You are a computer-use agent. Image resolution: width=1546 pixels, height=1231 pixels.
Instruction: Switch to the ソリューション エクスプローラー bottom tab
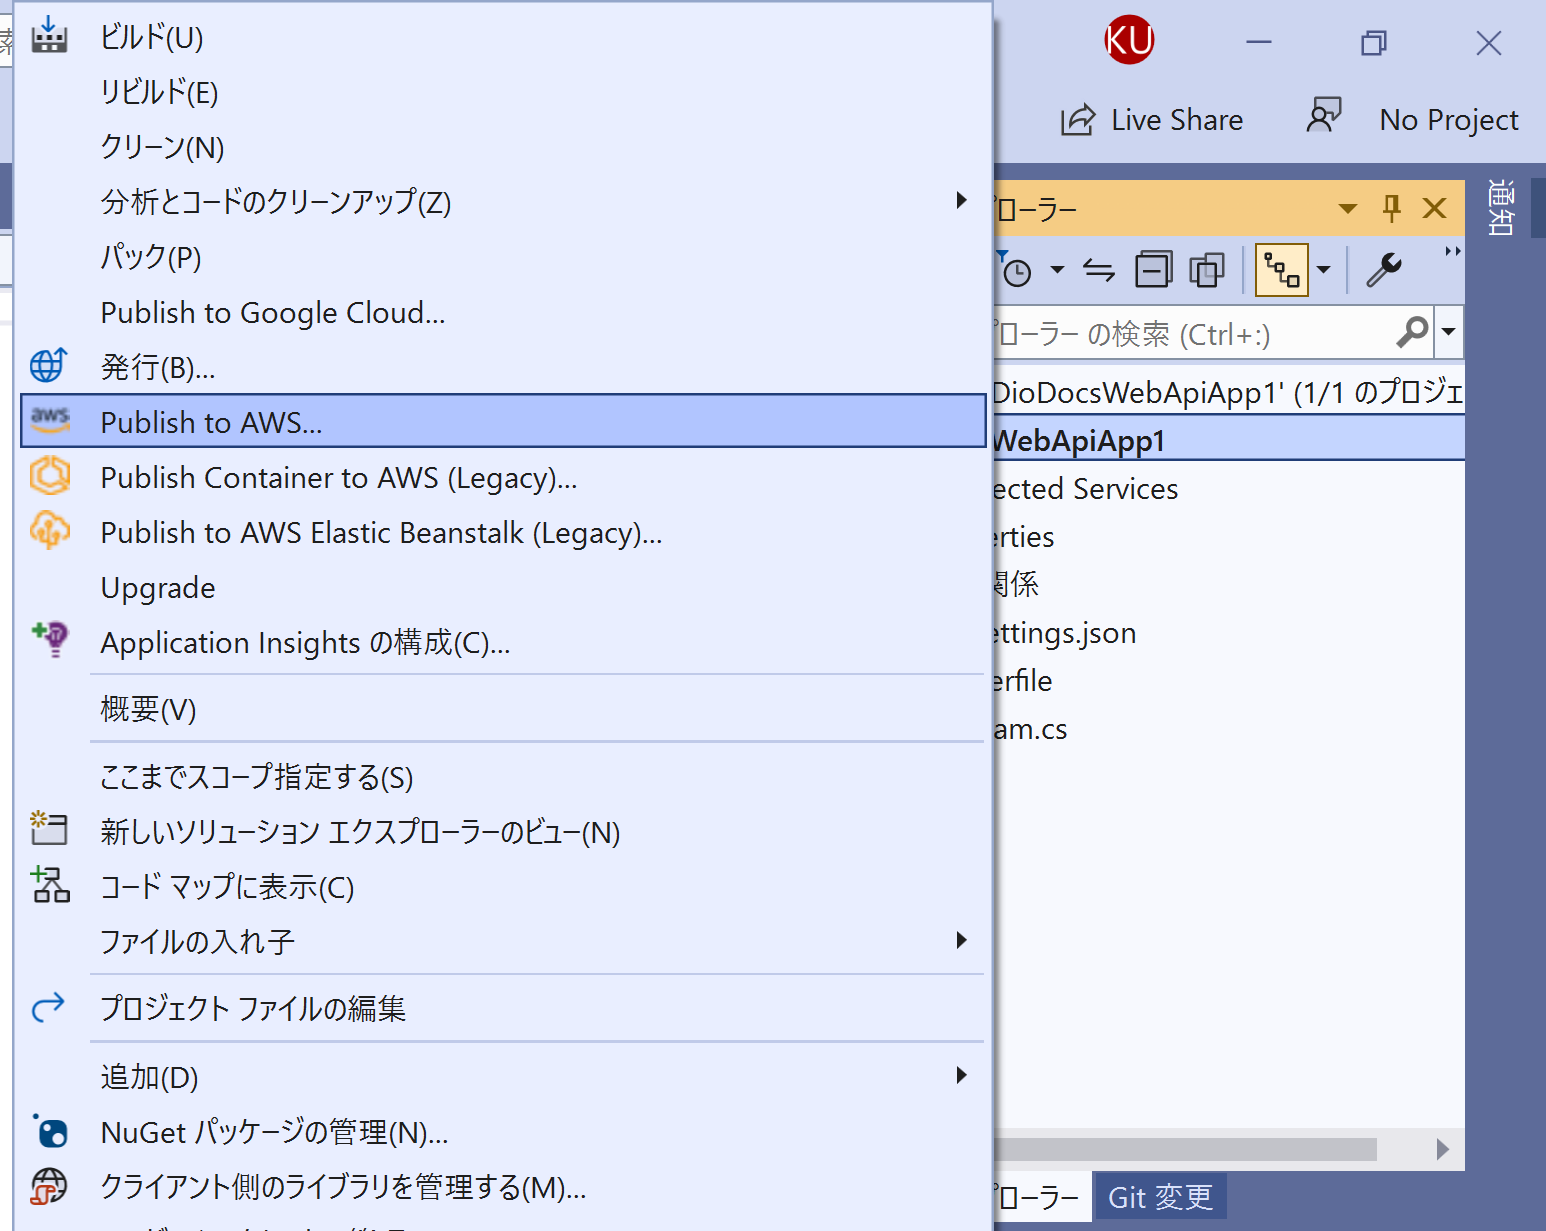[1042, 1197]
